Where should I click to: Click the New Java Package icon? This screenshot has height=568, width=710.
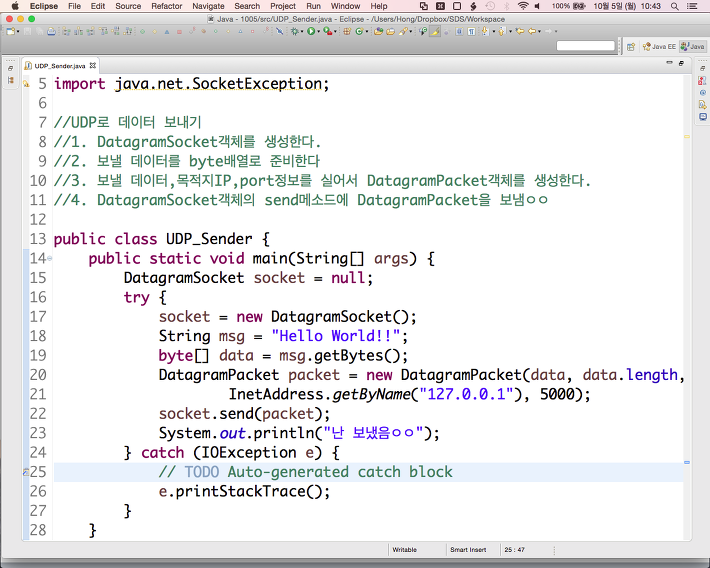tap(347, 31)
